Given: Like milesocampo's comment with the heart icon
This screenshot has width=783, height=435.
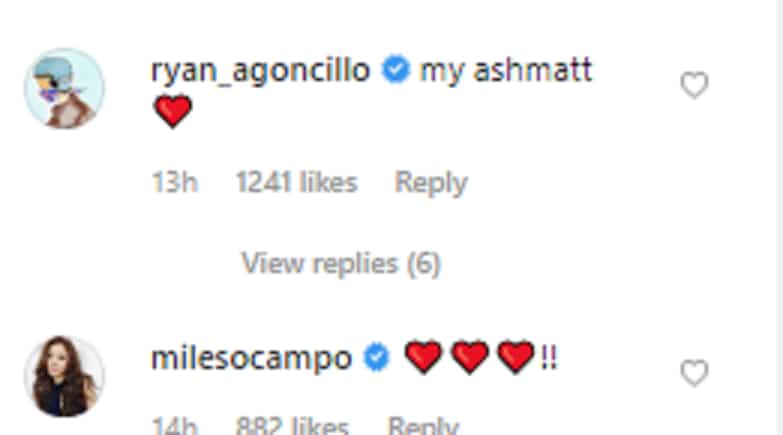Looking at the screenshot, I should click(694, 373).
